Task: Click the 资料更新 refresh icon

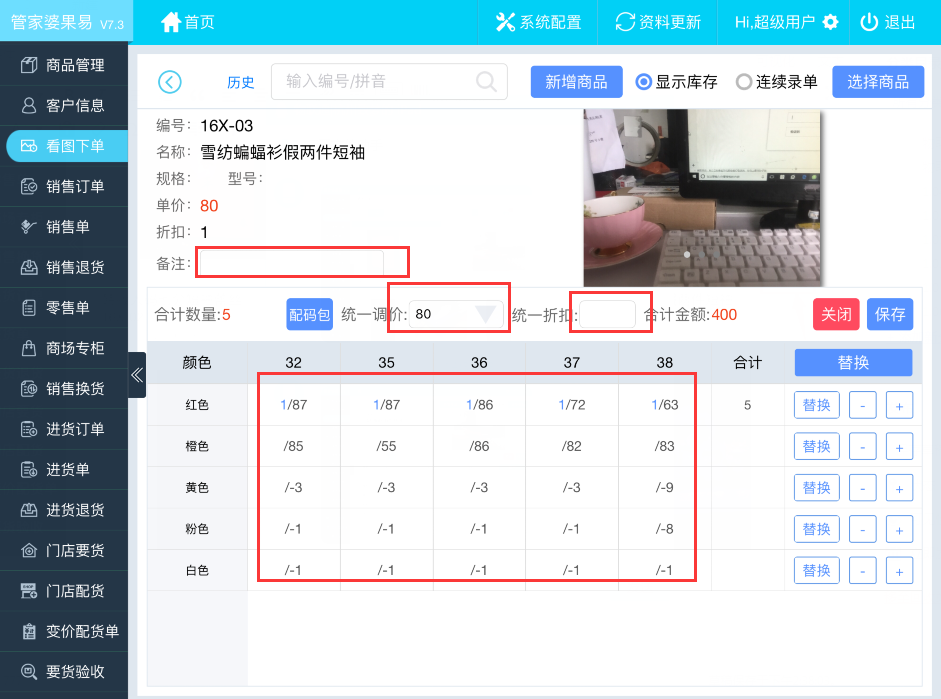Action: tap(625, 22)
